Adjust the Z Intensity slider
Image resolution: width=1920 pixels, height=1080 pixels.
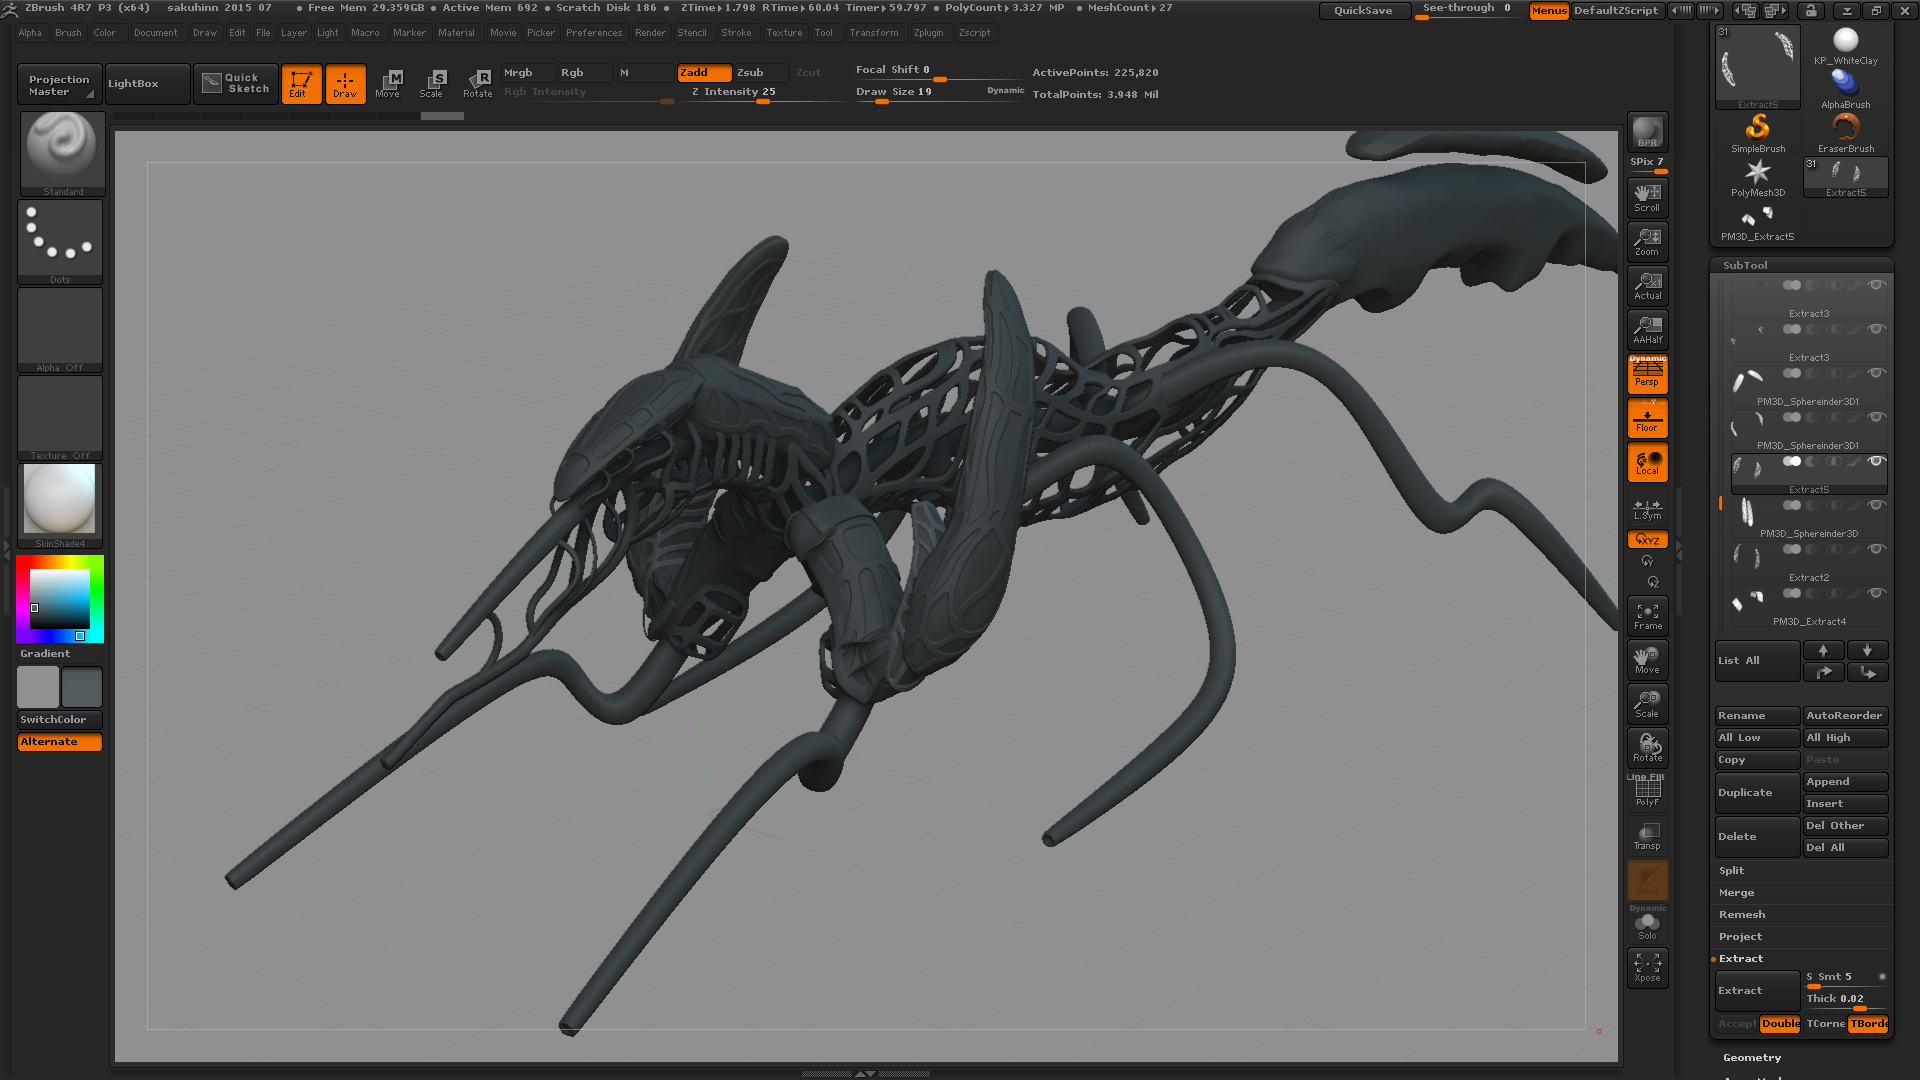tap(762, 92)
